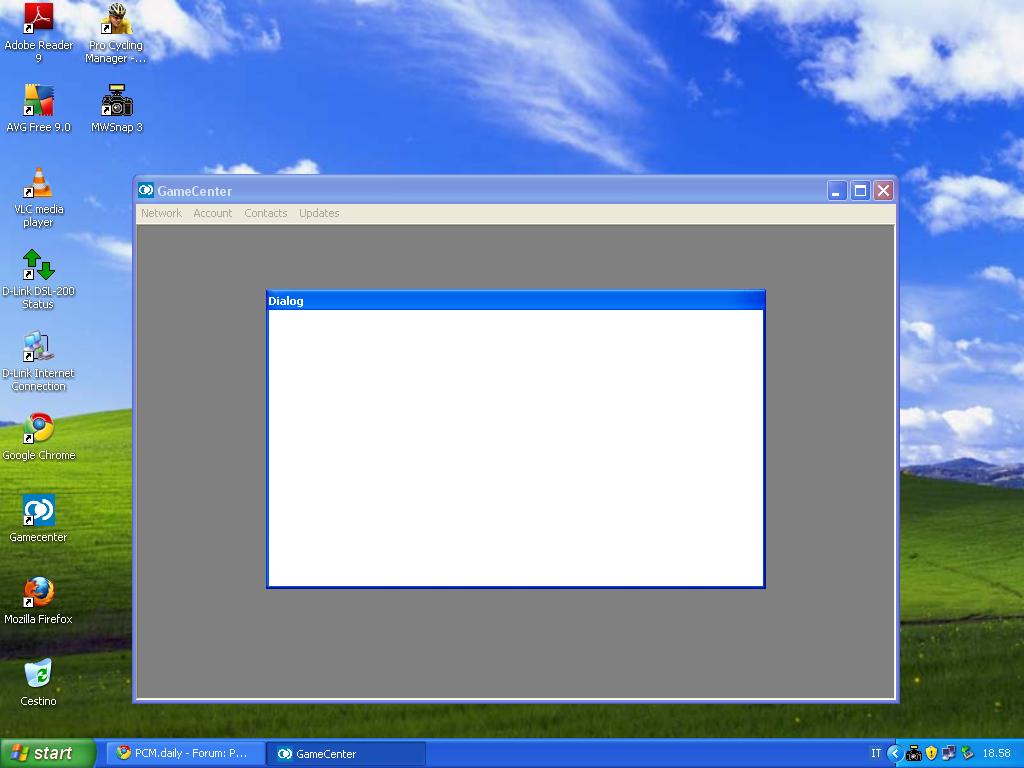Click the MWSnap 3 desktop icon
The image size is (1024, 768).
117,101
